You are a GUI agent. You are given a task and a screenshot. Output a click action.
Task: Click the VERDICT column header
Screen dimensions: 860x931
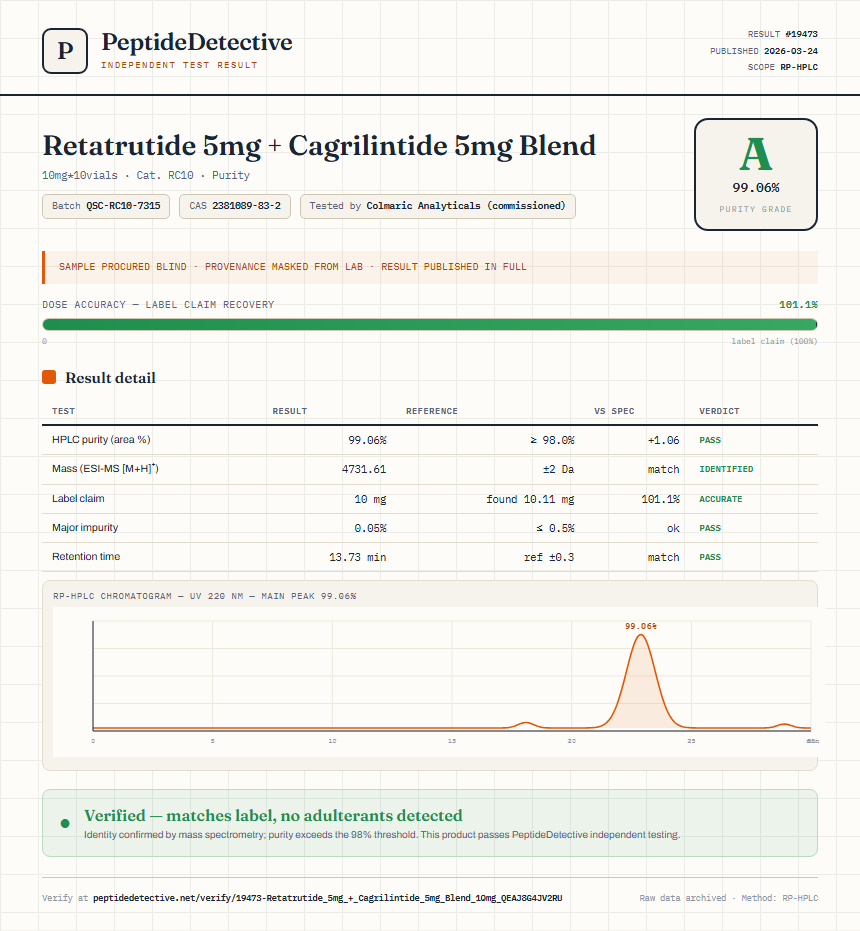(719, 411)
